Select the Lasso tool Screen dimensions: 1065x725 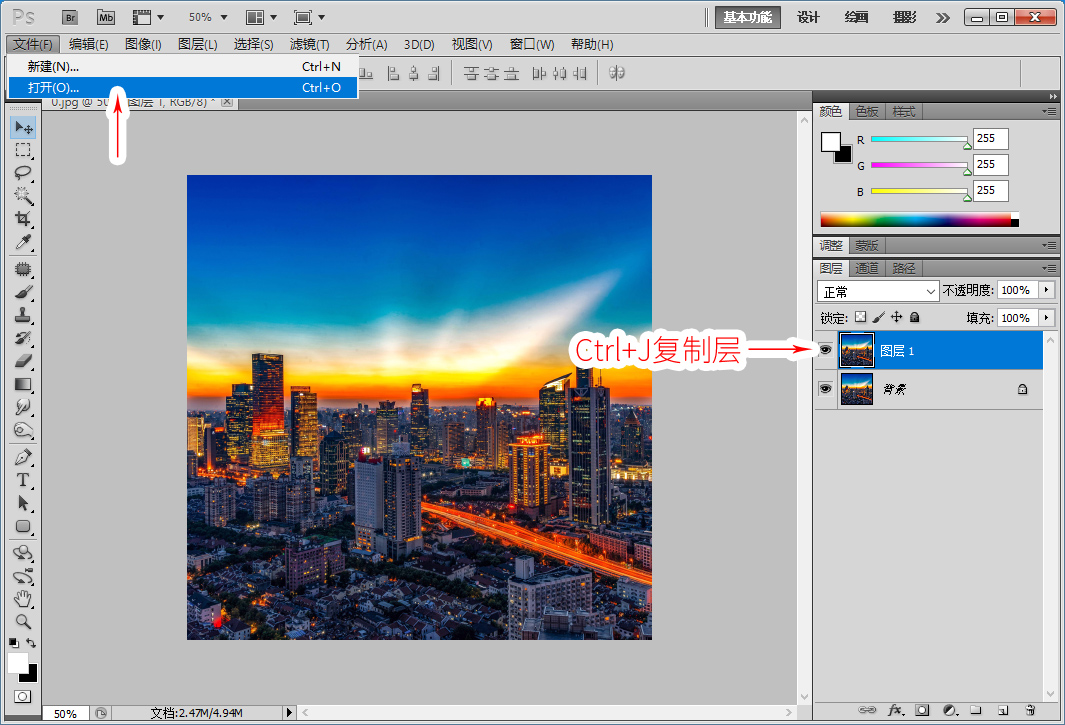(x=23, y=173)
